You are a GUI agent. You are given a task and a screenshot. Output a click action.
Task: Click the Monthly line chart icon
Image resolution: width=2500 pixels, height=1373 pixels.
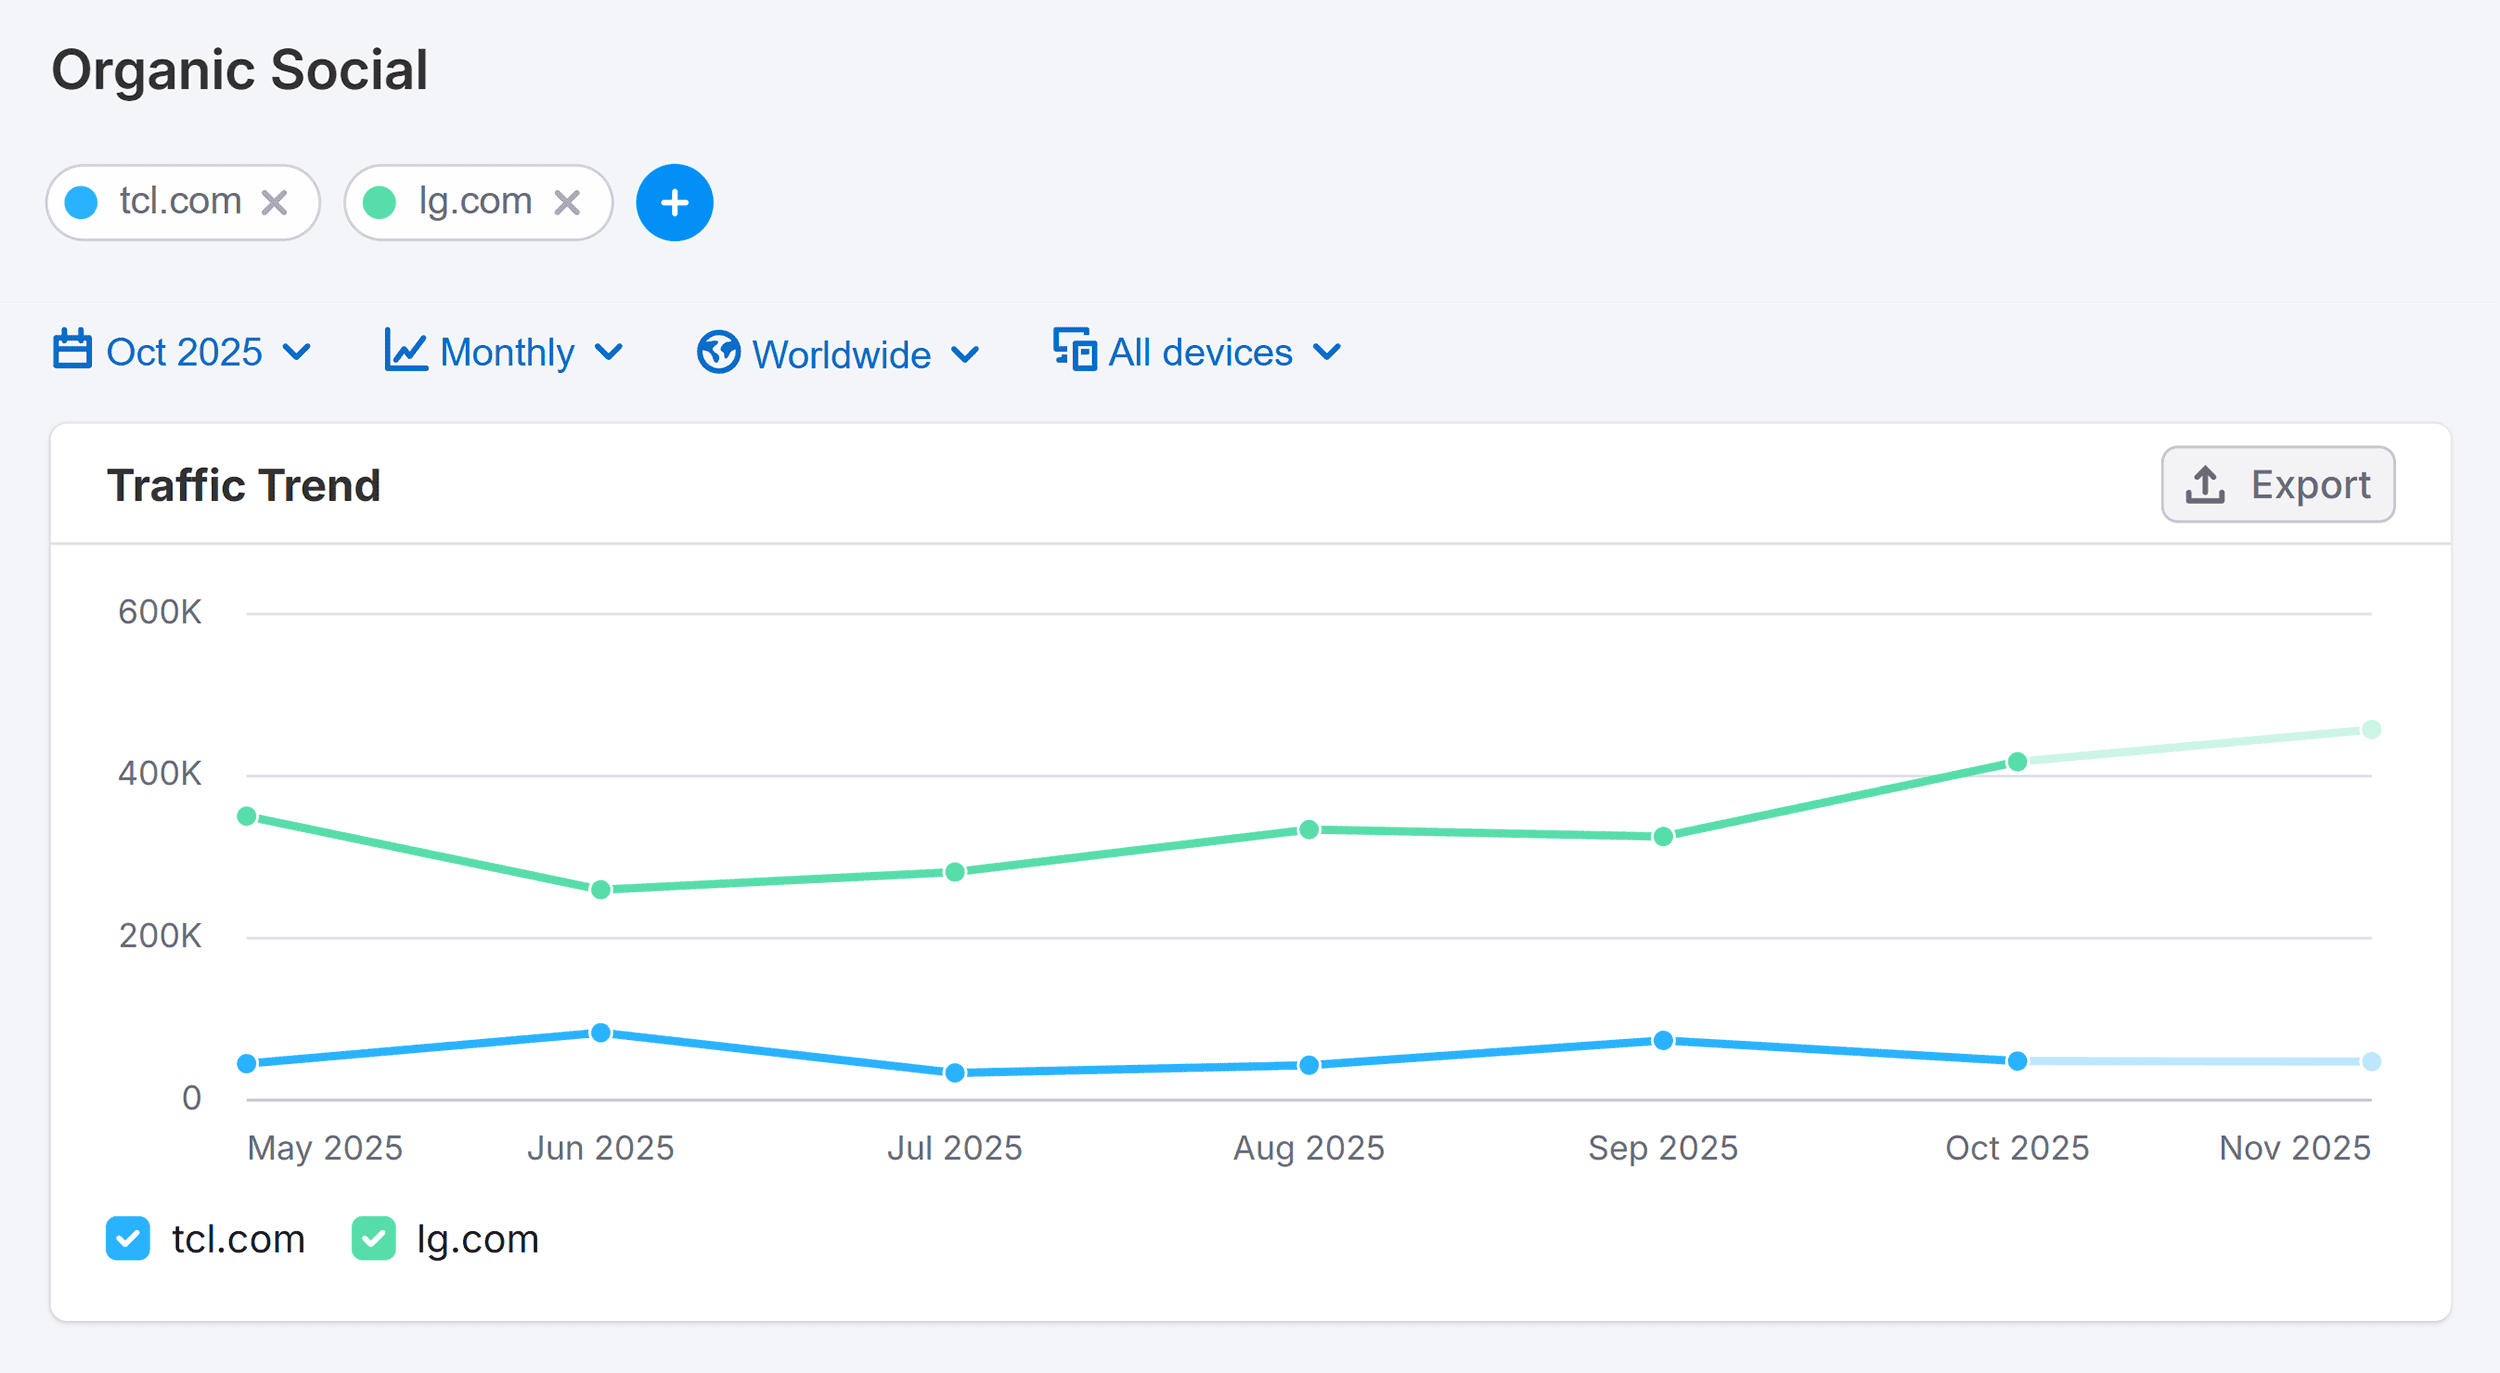pos(404,351)
